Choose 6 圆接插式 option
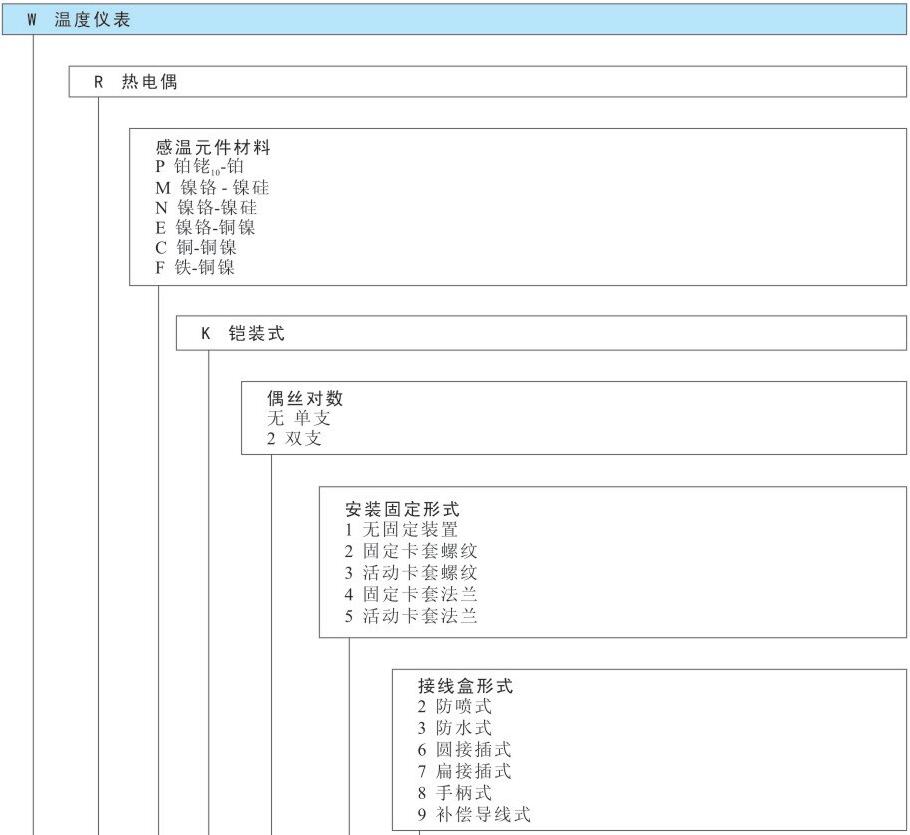 pos(464,749)
